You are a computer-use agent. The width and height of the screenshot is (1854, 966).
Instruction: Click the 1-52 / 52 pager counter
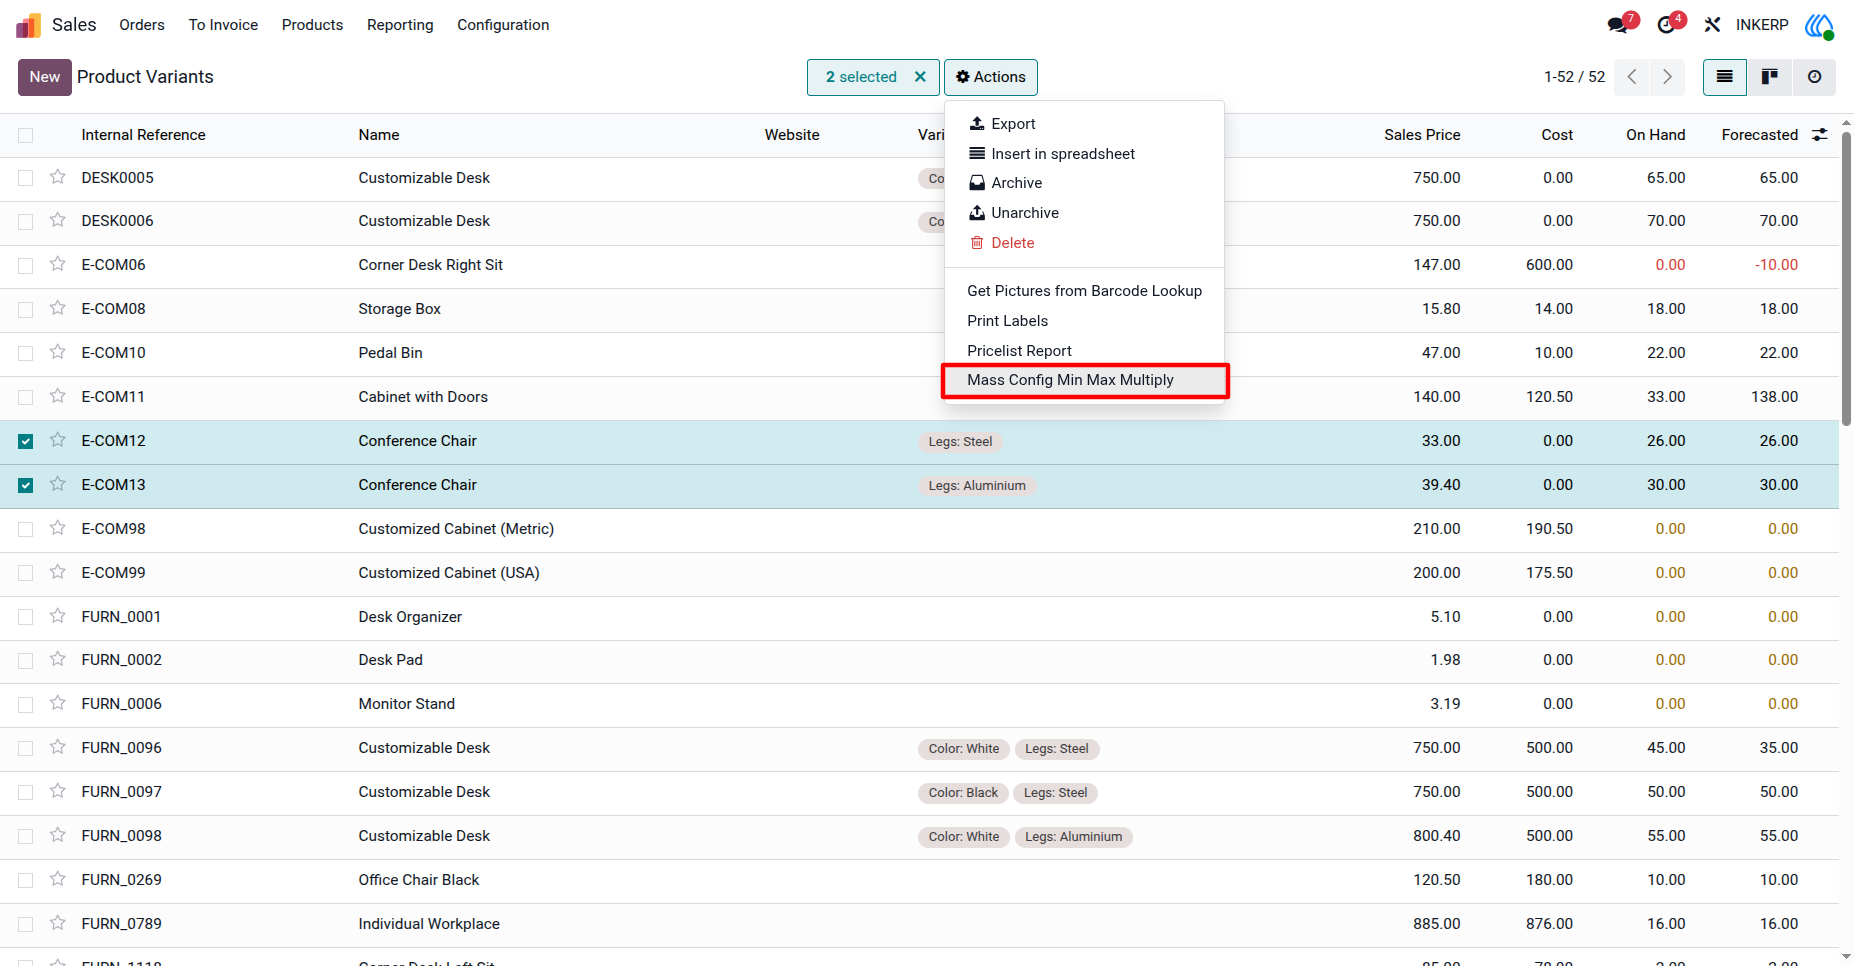click(x=1574, y=77)
